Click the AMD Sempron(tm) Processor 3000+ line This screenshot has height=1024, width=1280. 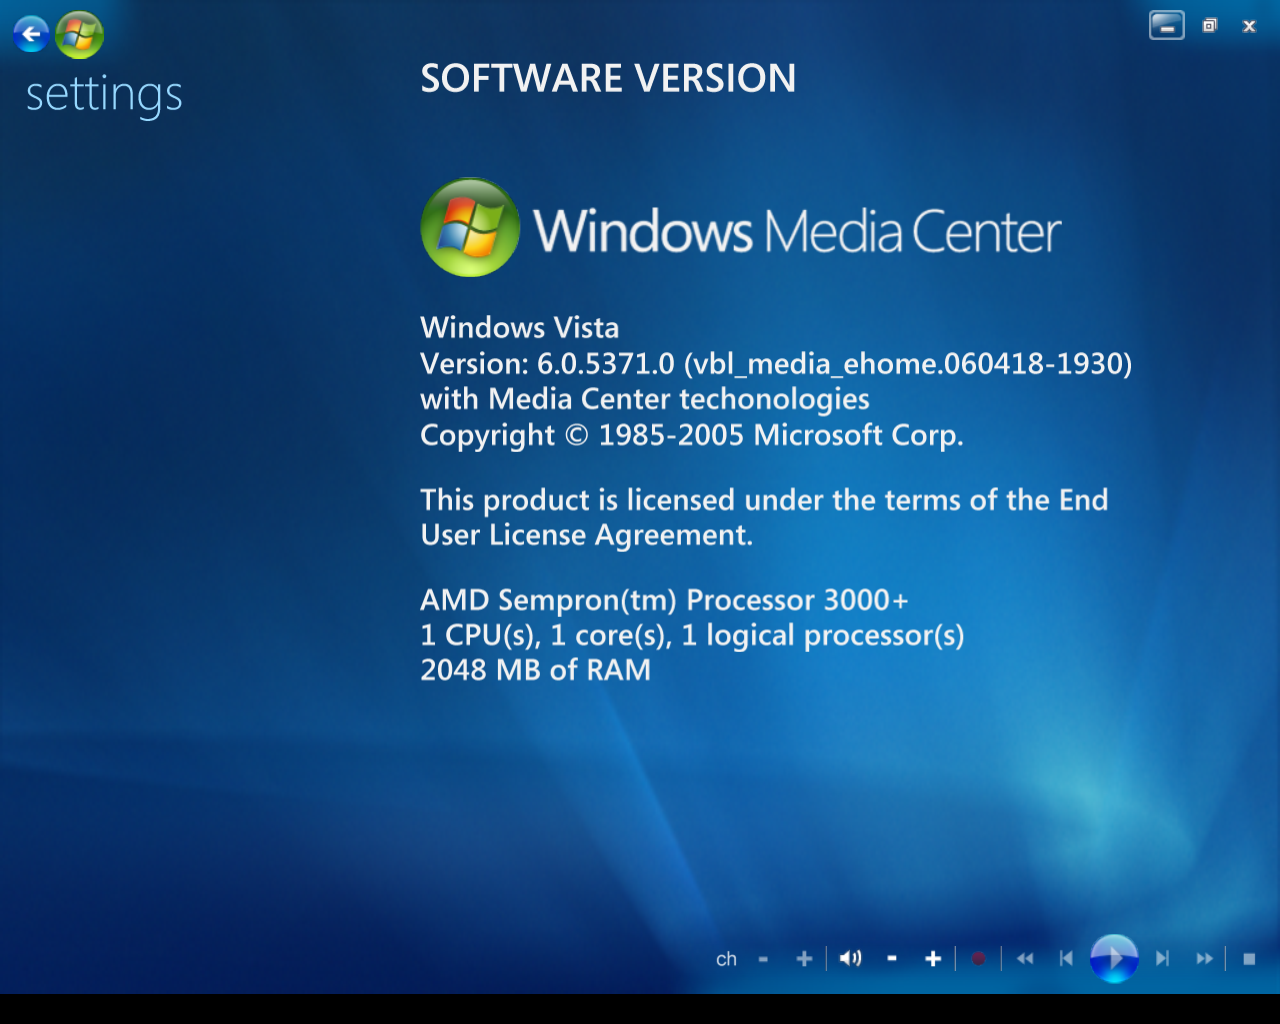pyautogui.click(x=664, y=600)
